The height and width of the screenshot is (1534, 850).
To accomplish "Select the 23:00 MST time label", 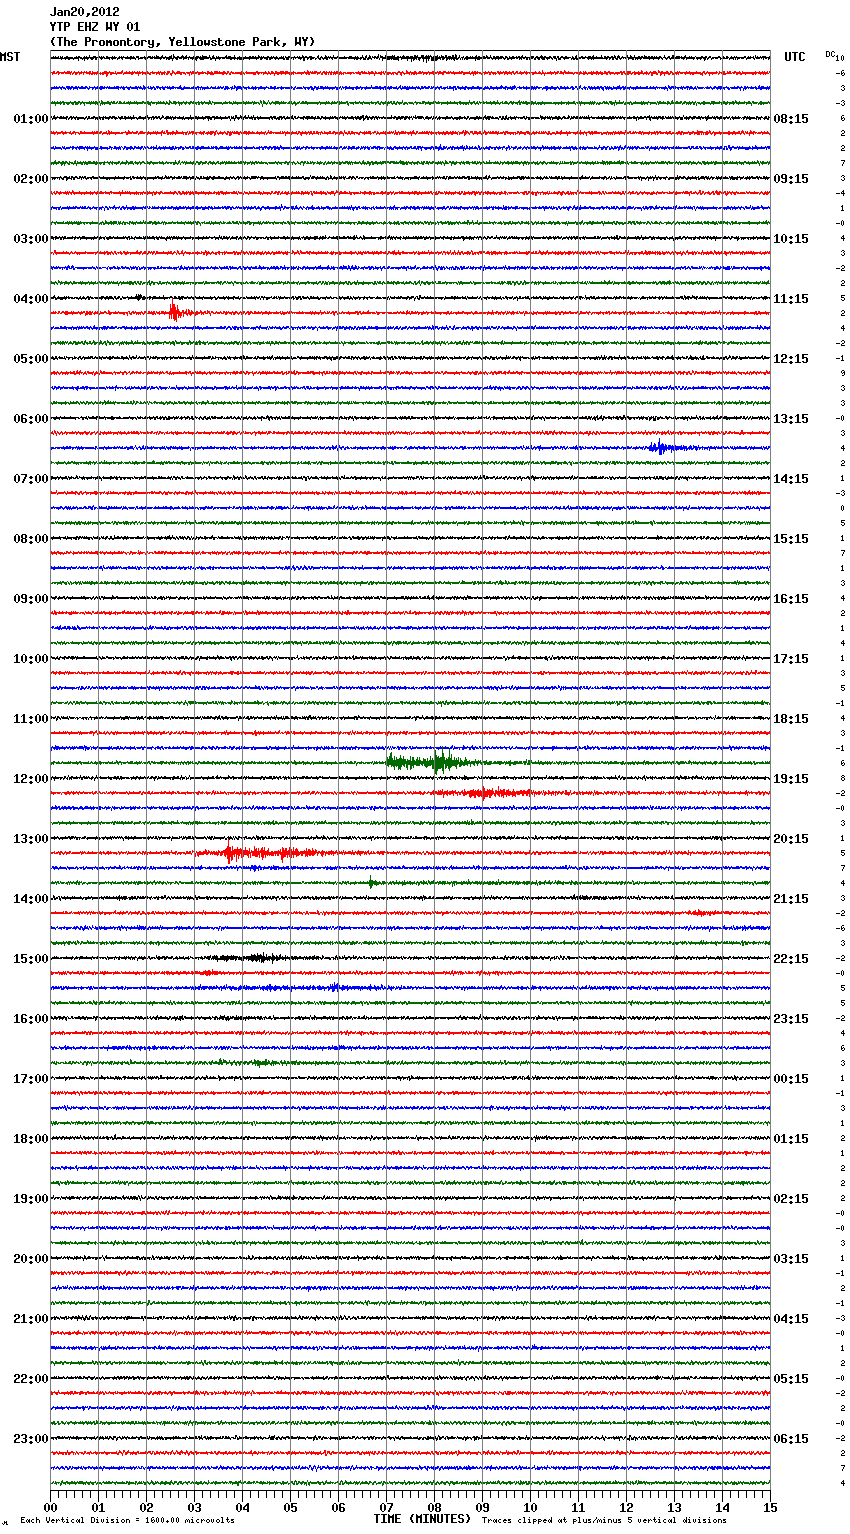I will pos(31,1439).
